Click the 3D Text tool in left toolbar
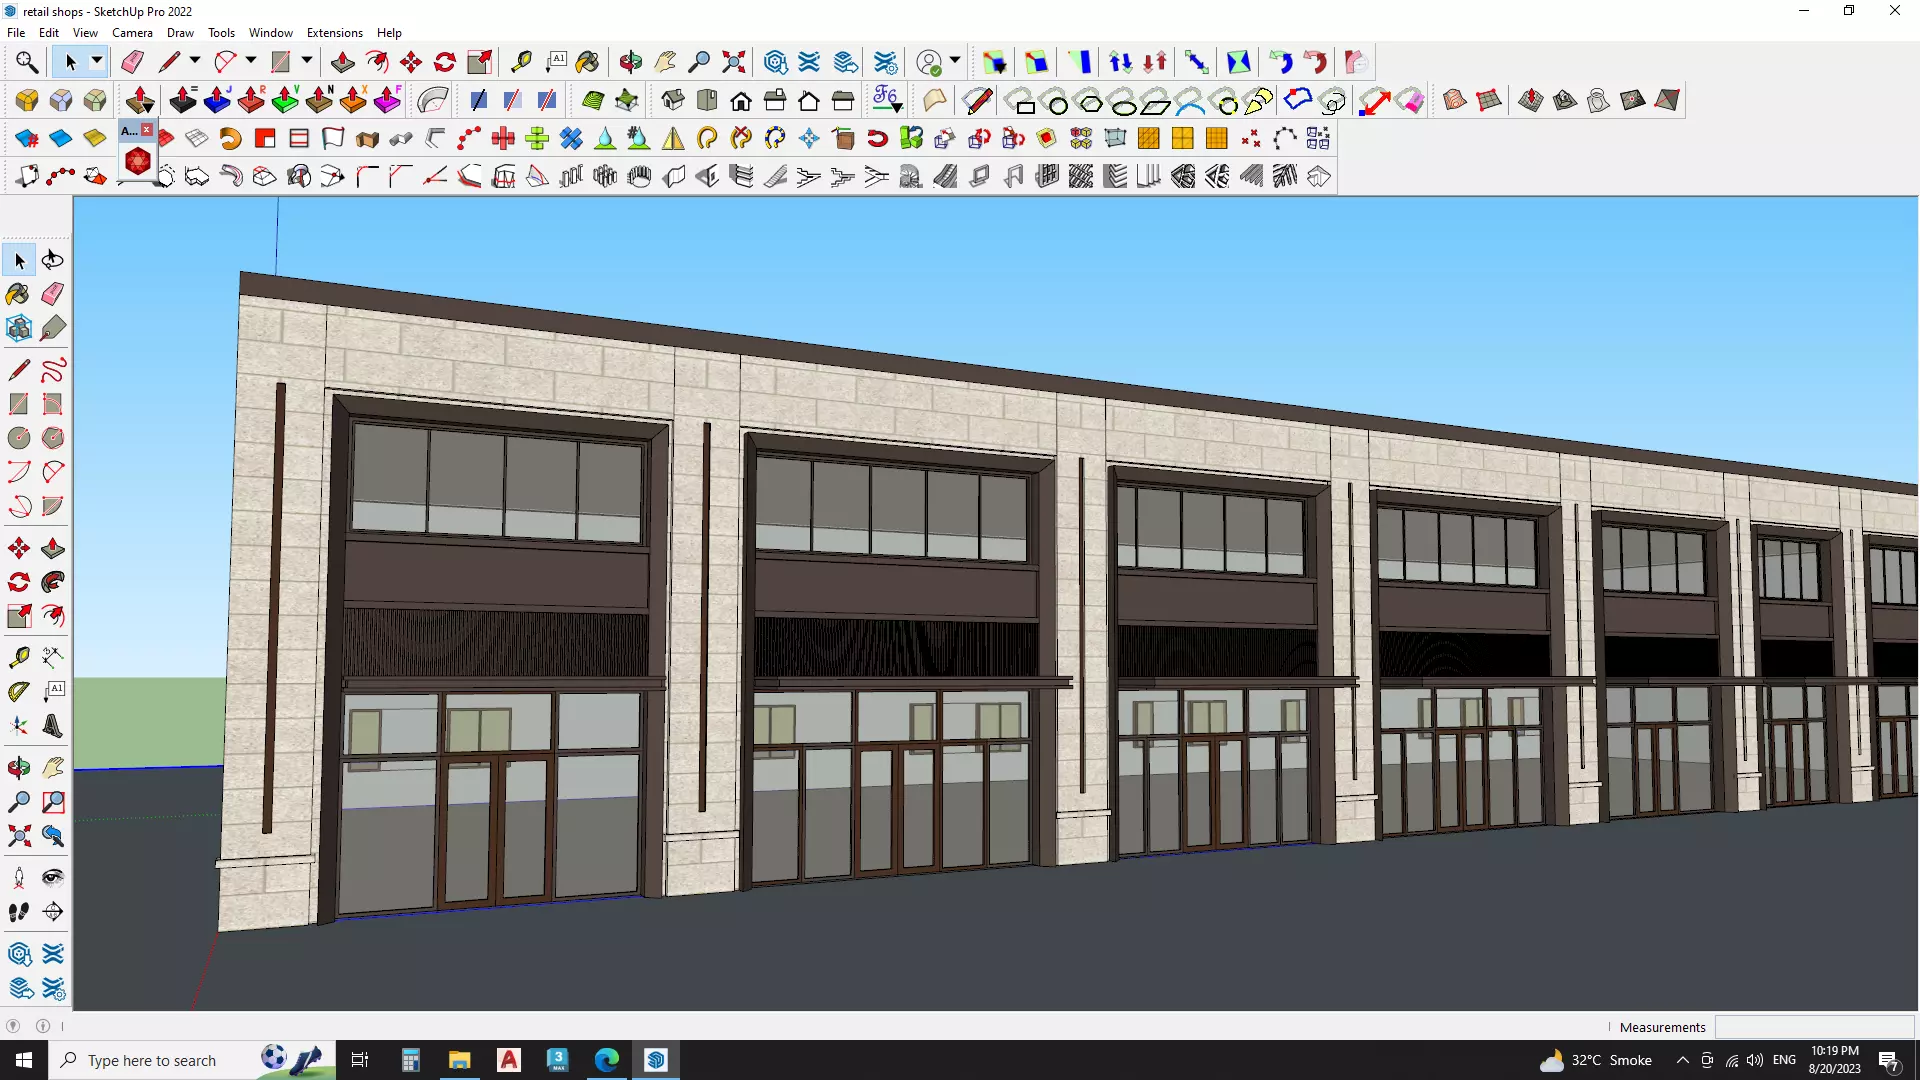 53,726
